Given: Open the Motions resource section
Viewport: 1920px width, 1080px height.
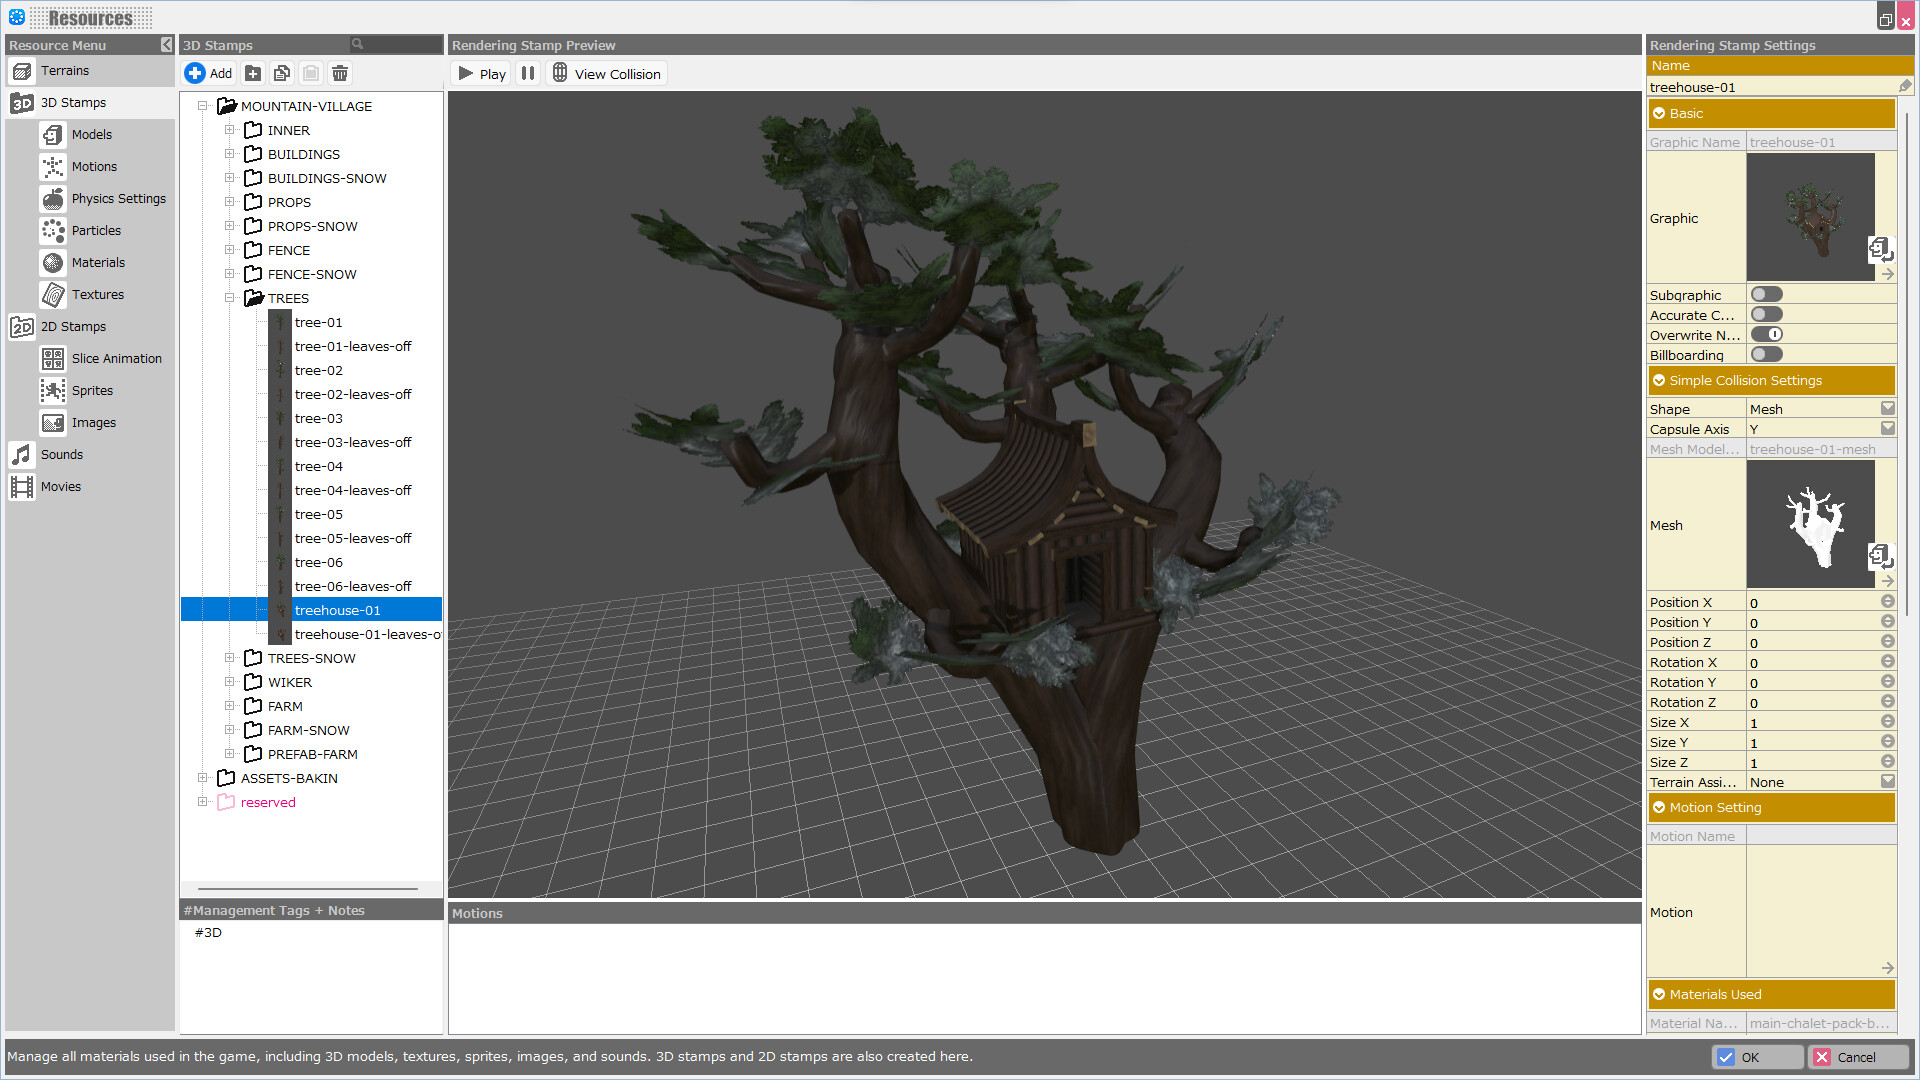Looking at the screenshot, I should pyautogui.click(x=93, y=166).
